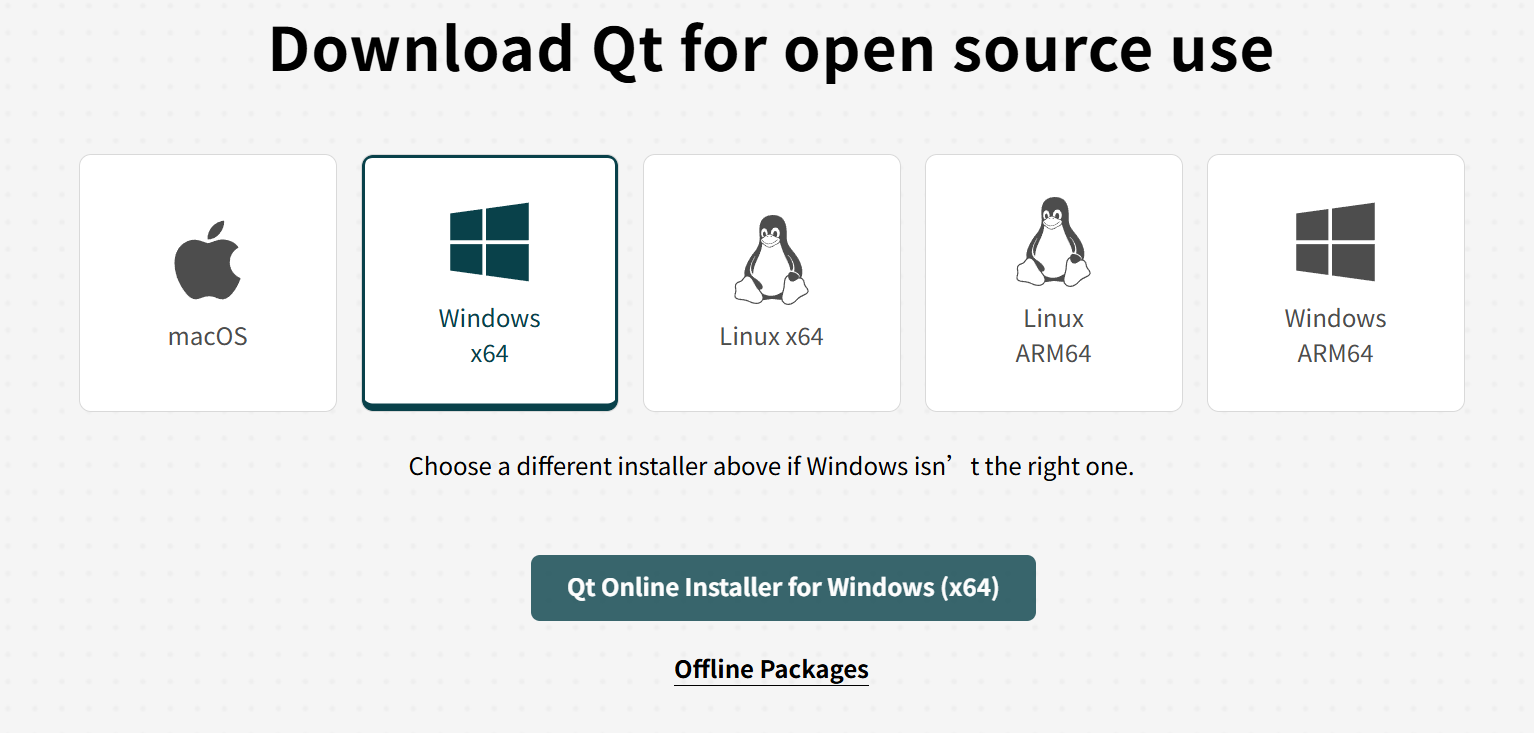Click 'Qt Online Installer for Windows (x64)' button

tap(783, 588)
